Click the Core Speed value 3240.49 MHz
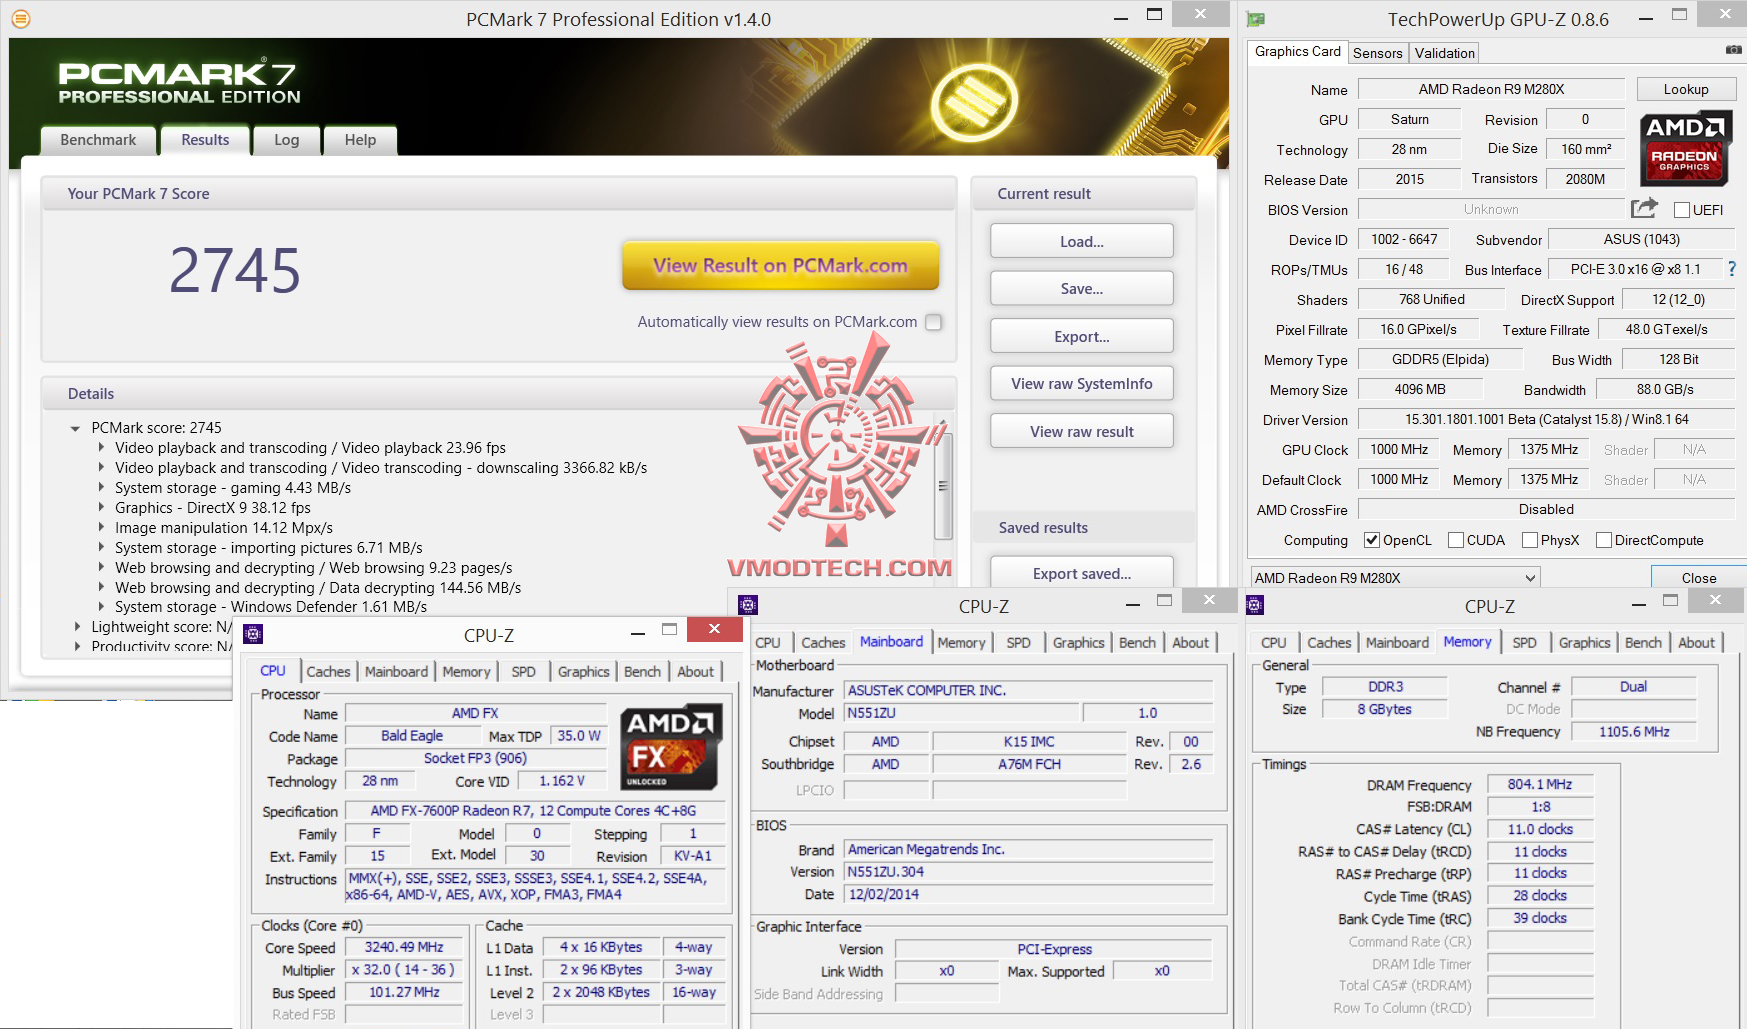The width and height of the screenshot is (1747, 1029). (403, 947)
